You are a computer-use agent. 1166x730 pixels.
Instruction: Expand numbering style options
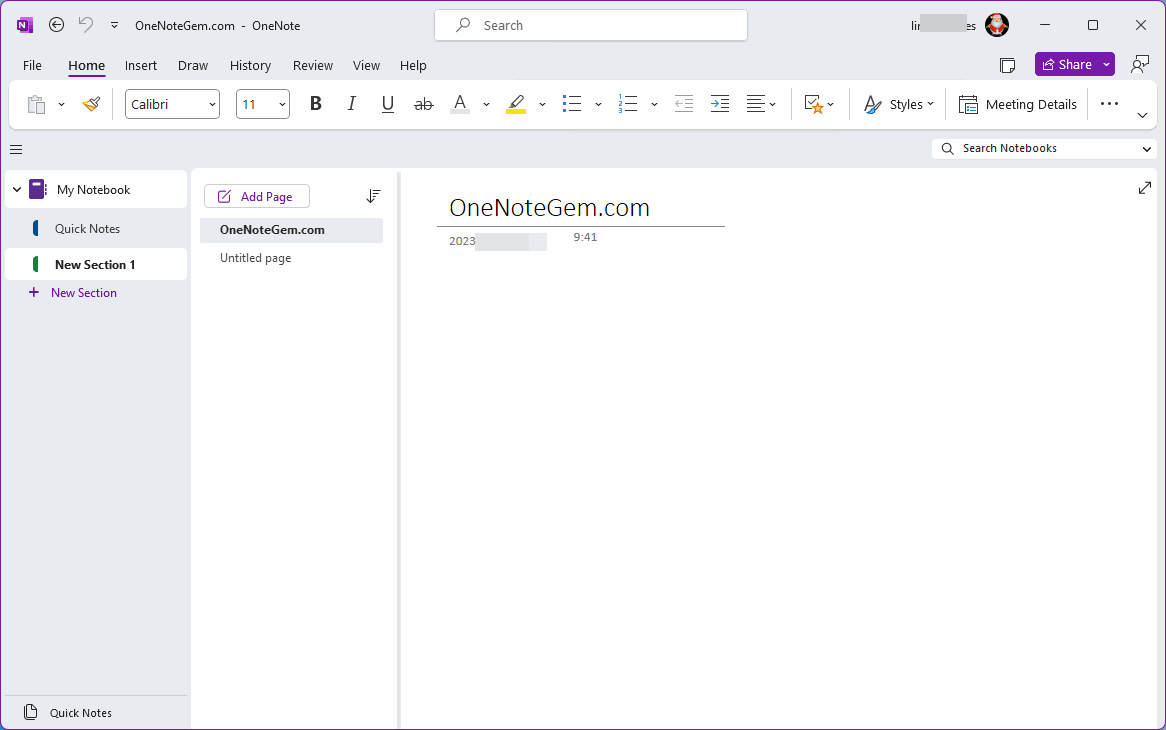654,105
